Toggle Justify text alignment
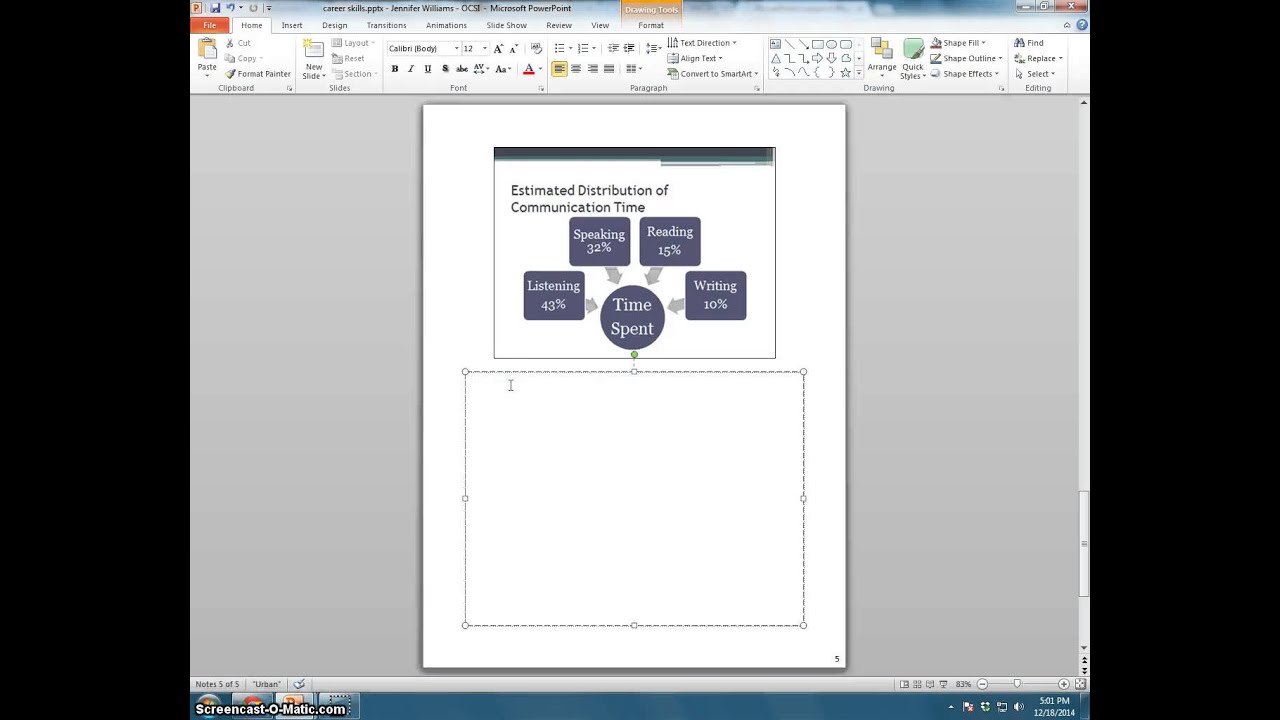1280x720 pixels. tap(608, 69)
